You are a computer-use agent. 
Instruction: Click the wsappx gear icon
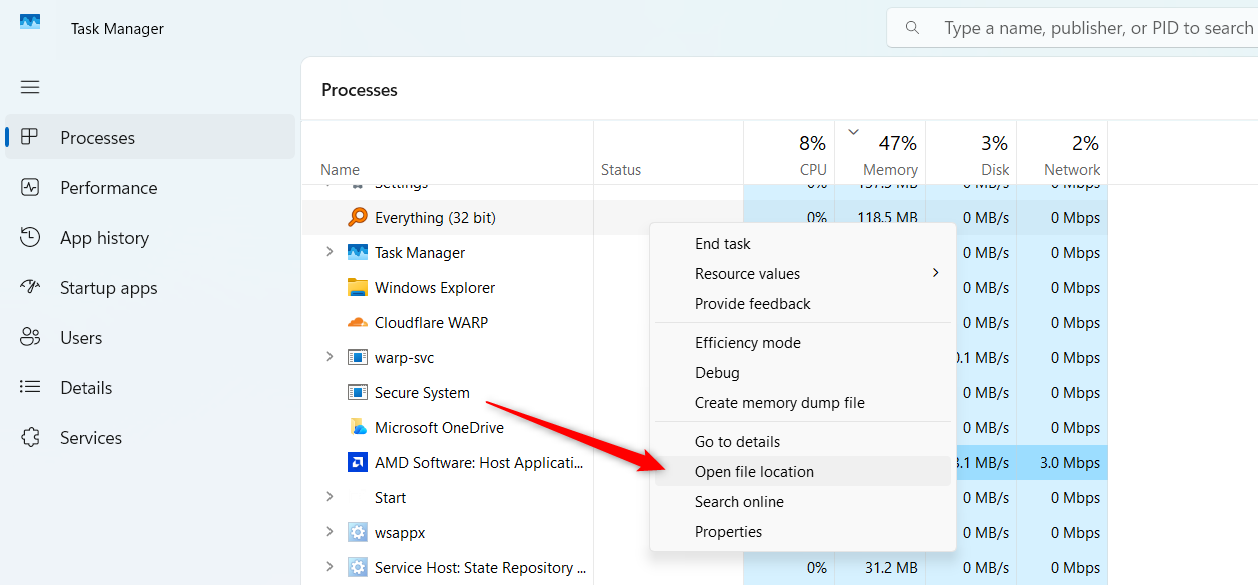[x=358, y=532]
